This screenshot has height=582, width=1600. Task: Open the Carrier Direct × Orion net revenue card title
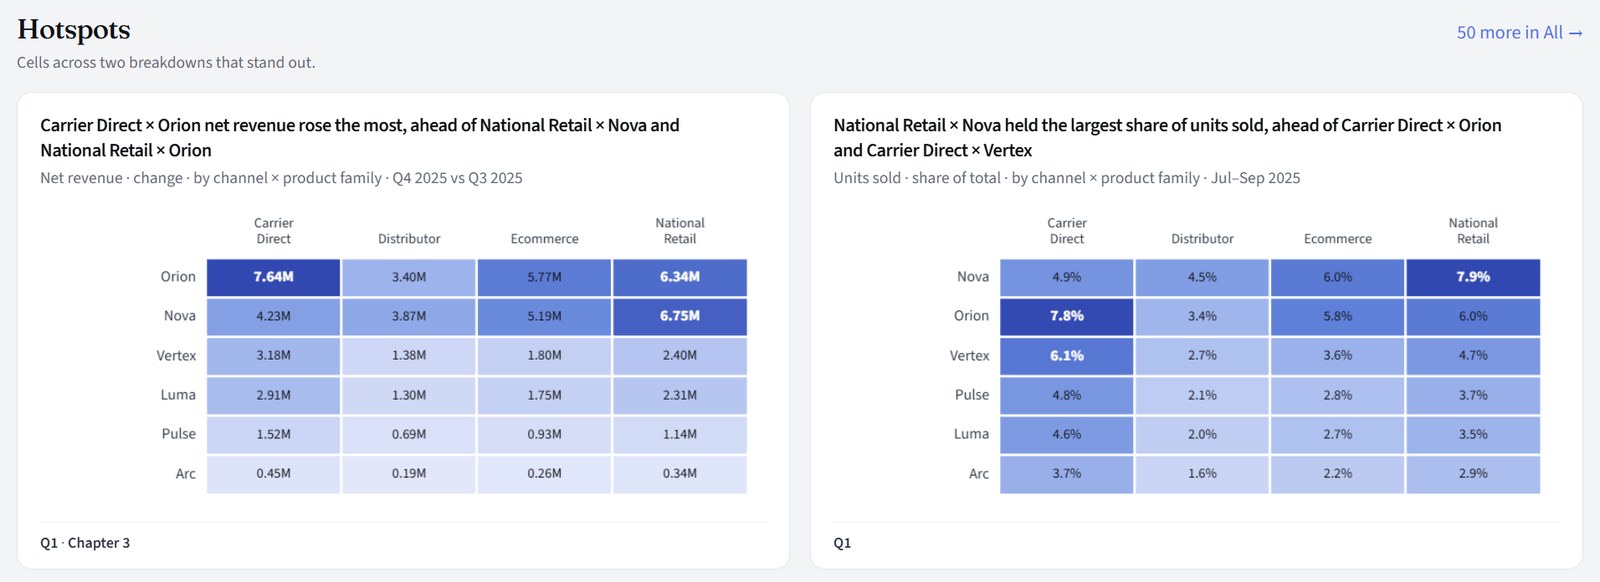coord(360,138)
